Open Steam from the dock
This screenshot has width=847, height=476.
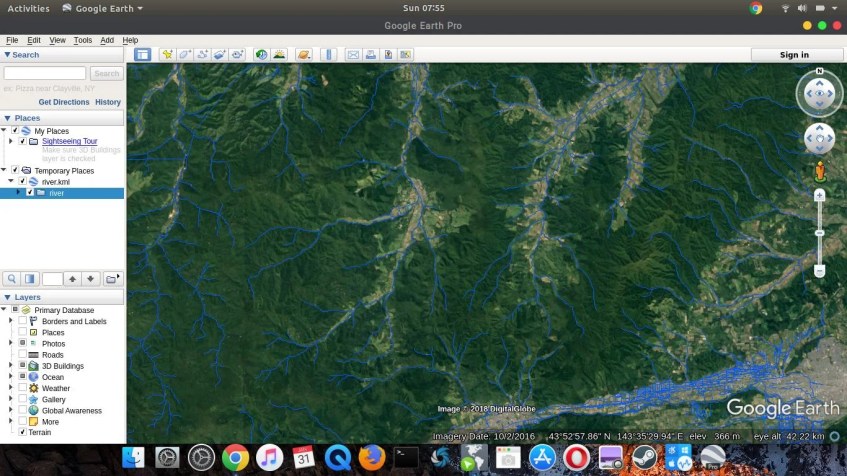click(644, 458)
